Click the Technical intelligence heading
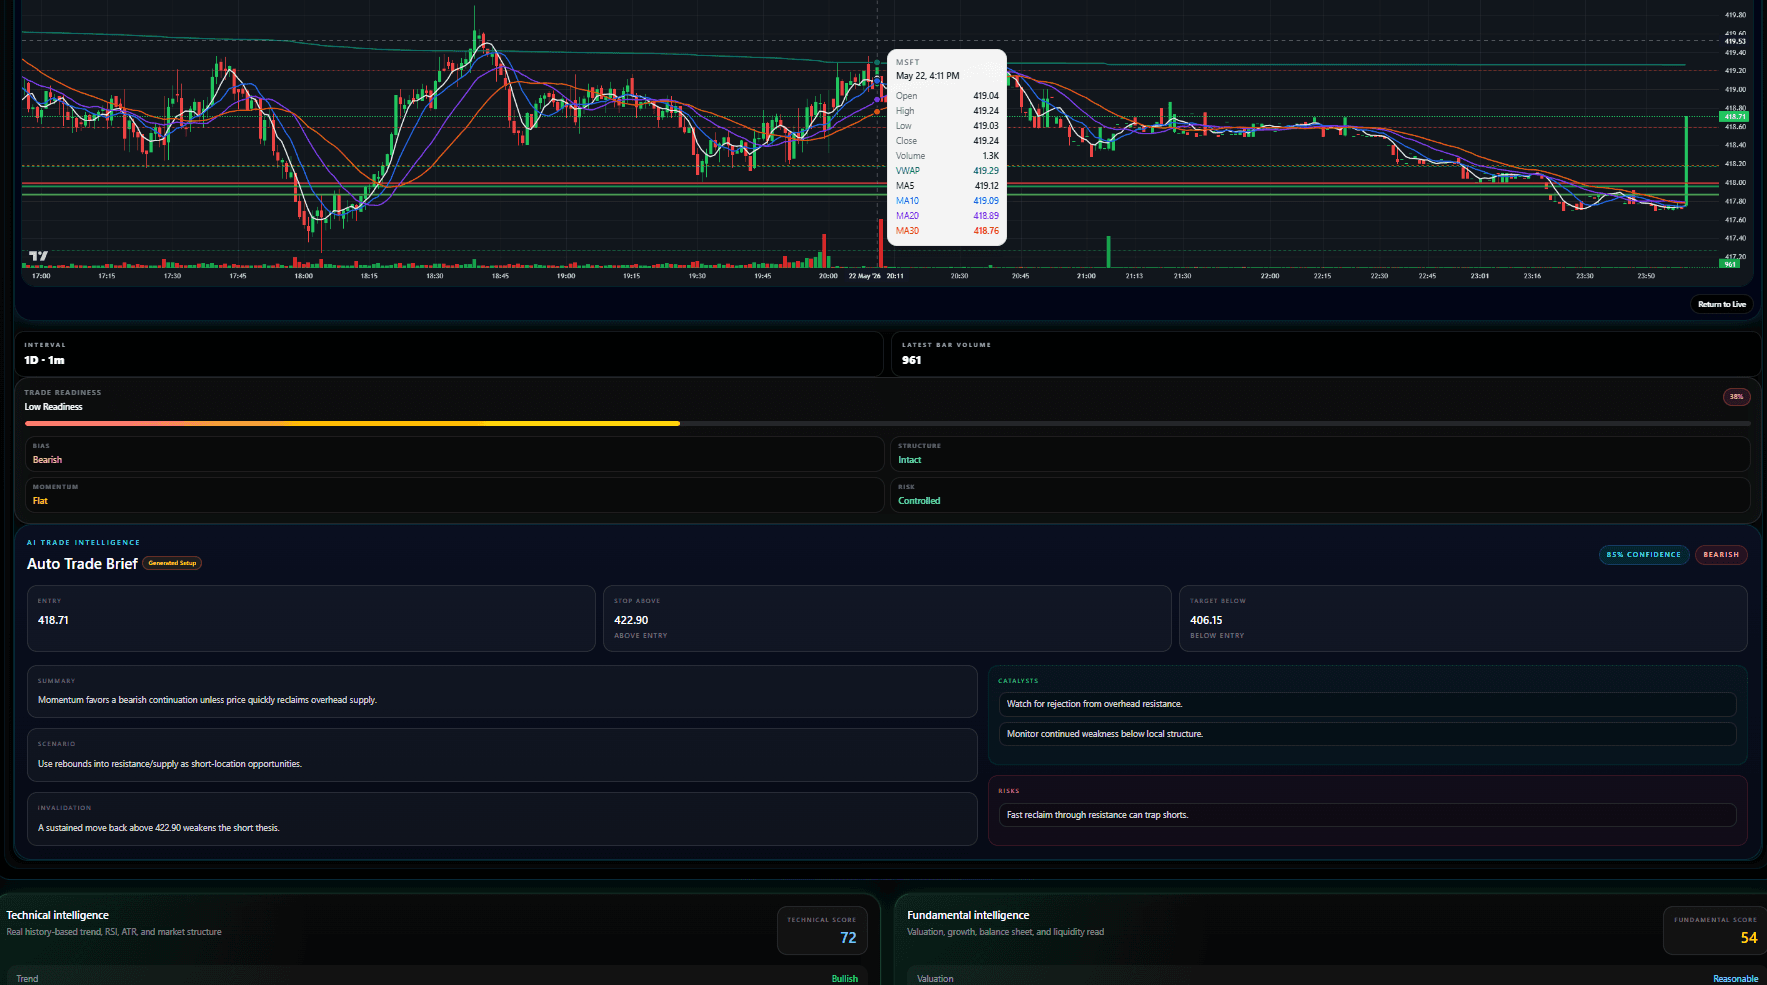This screenshot has height=985, width=1767. (57, 915)
